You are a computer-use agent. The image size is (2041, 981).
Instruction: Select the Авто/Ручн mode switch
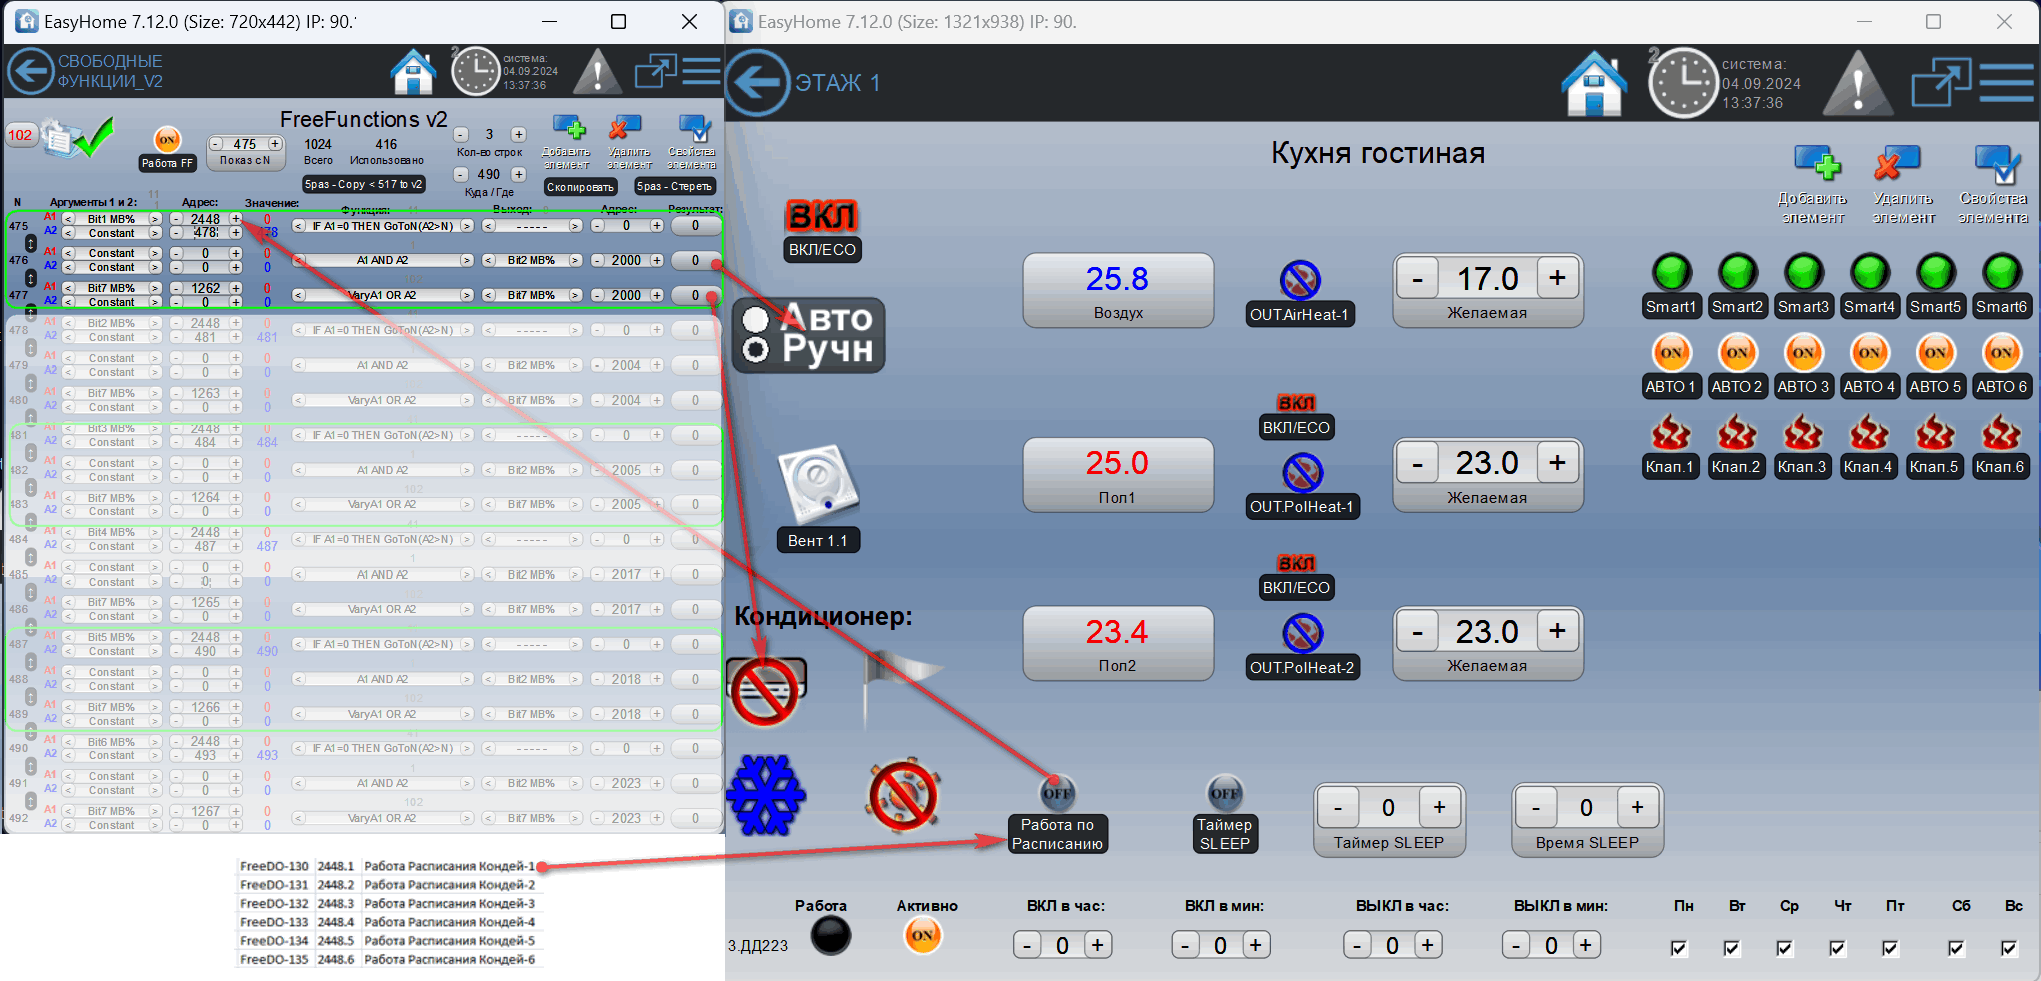(808, 335)
